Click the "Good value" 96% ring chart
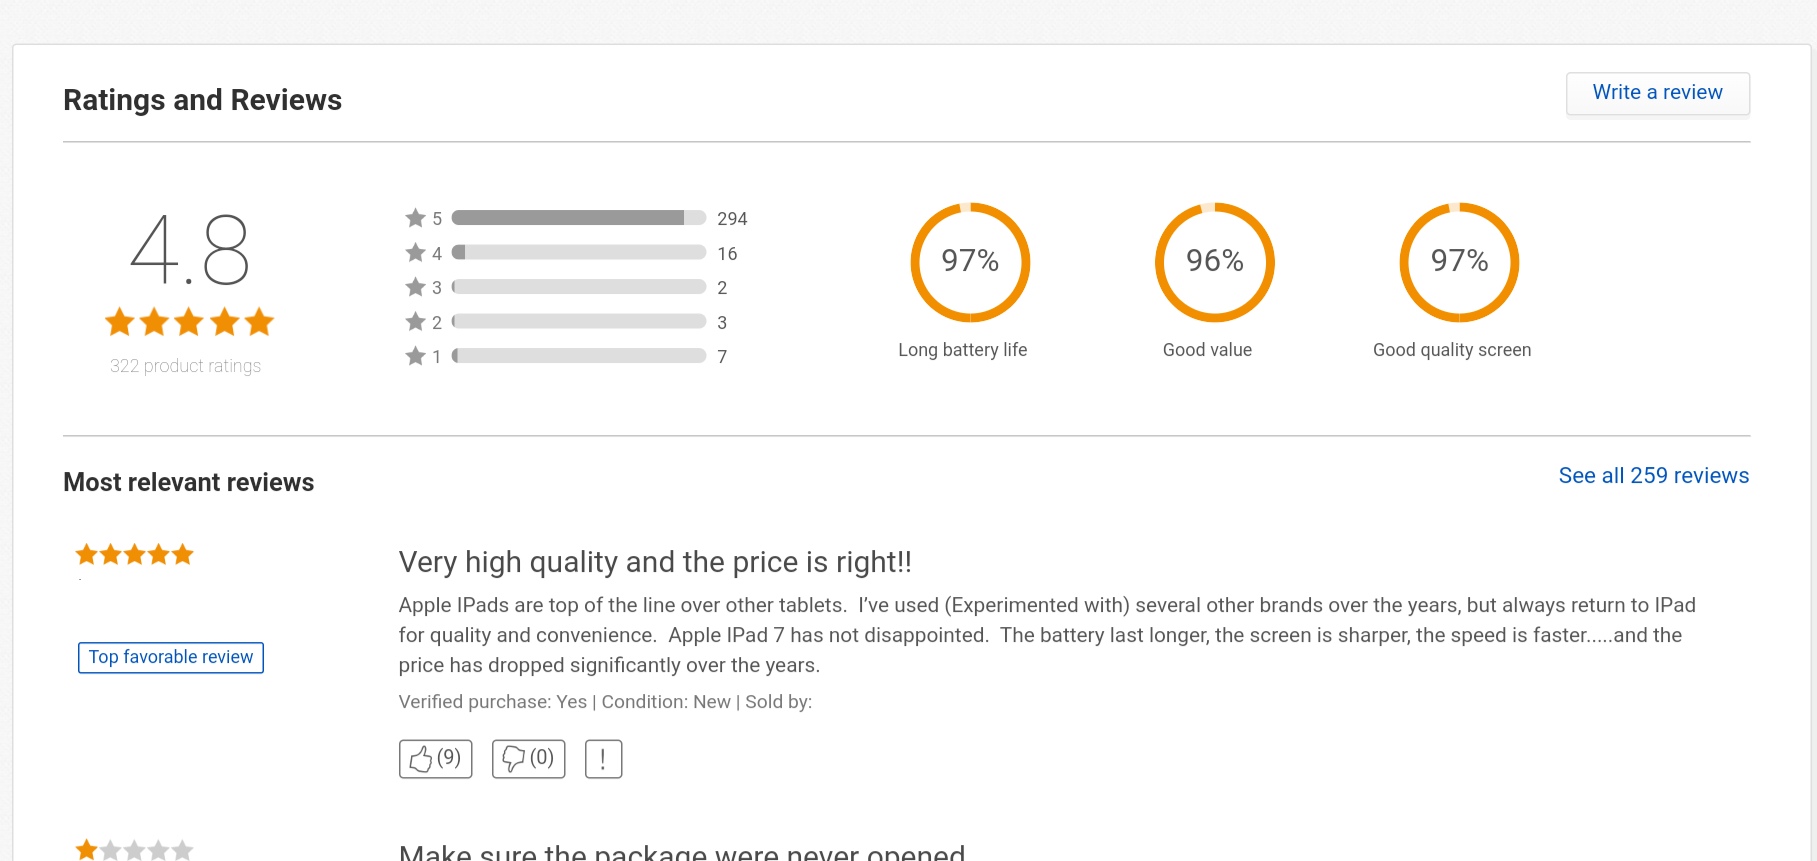 [x=1214, y=262]
